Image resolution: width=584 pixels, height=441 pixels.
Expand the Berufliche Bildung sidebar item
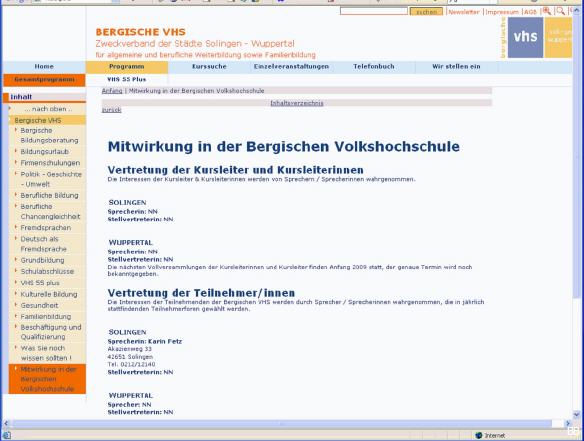tap(50, 195)
